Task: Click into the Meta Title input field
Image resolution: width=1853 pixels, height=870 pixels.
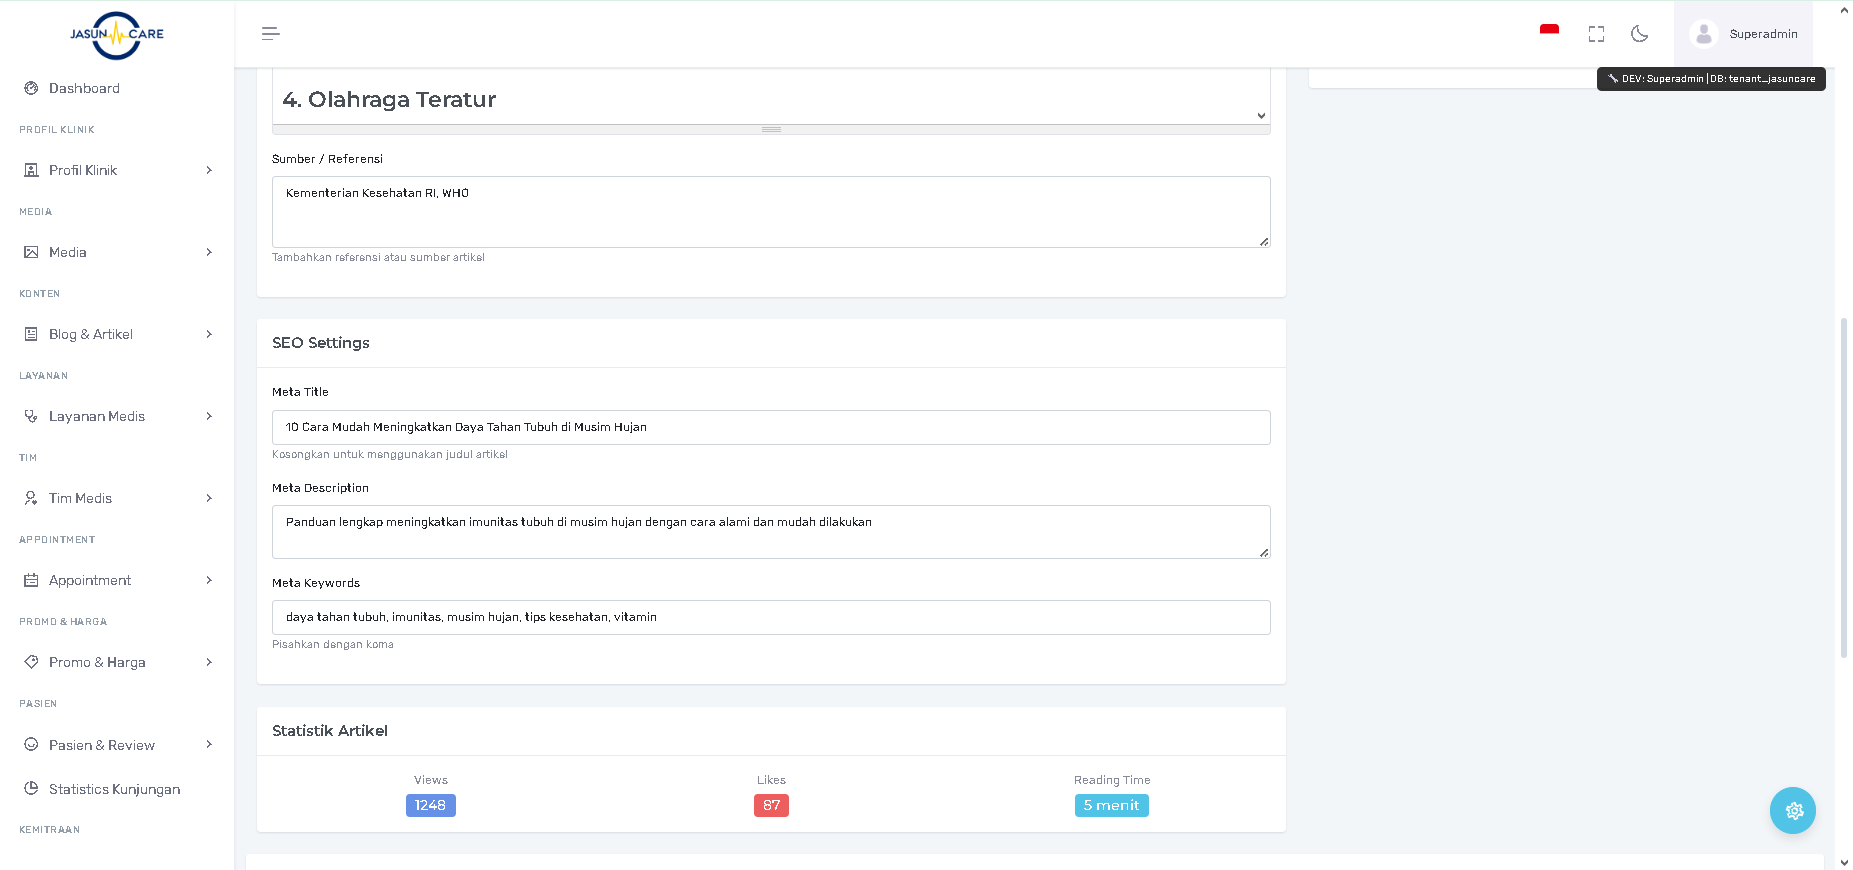Action: (x=770, y=427)
